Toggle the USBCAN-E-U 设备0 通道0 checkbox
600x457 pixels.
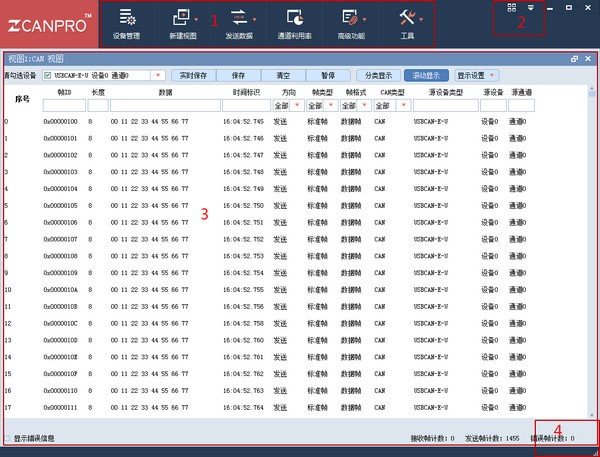pyautogui.click(x=47, y=75)
